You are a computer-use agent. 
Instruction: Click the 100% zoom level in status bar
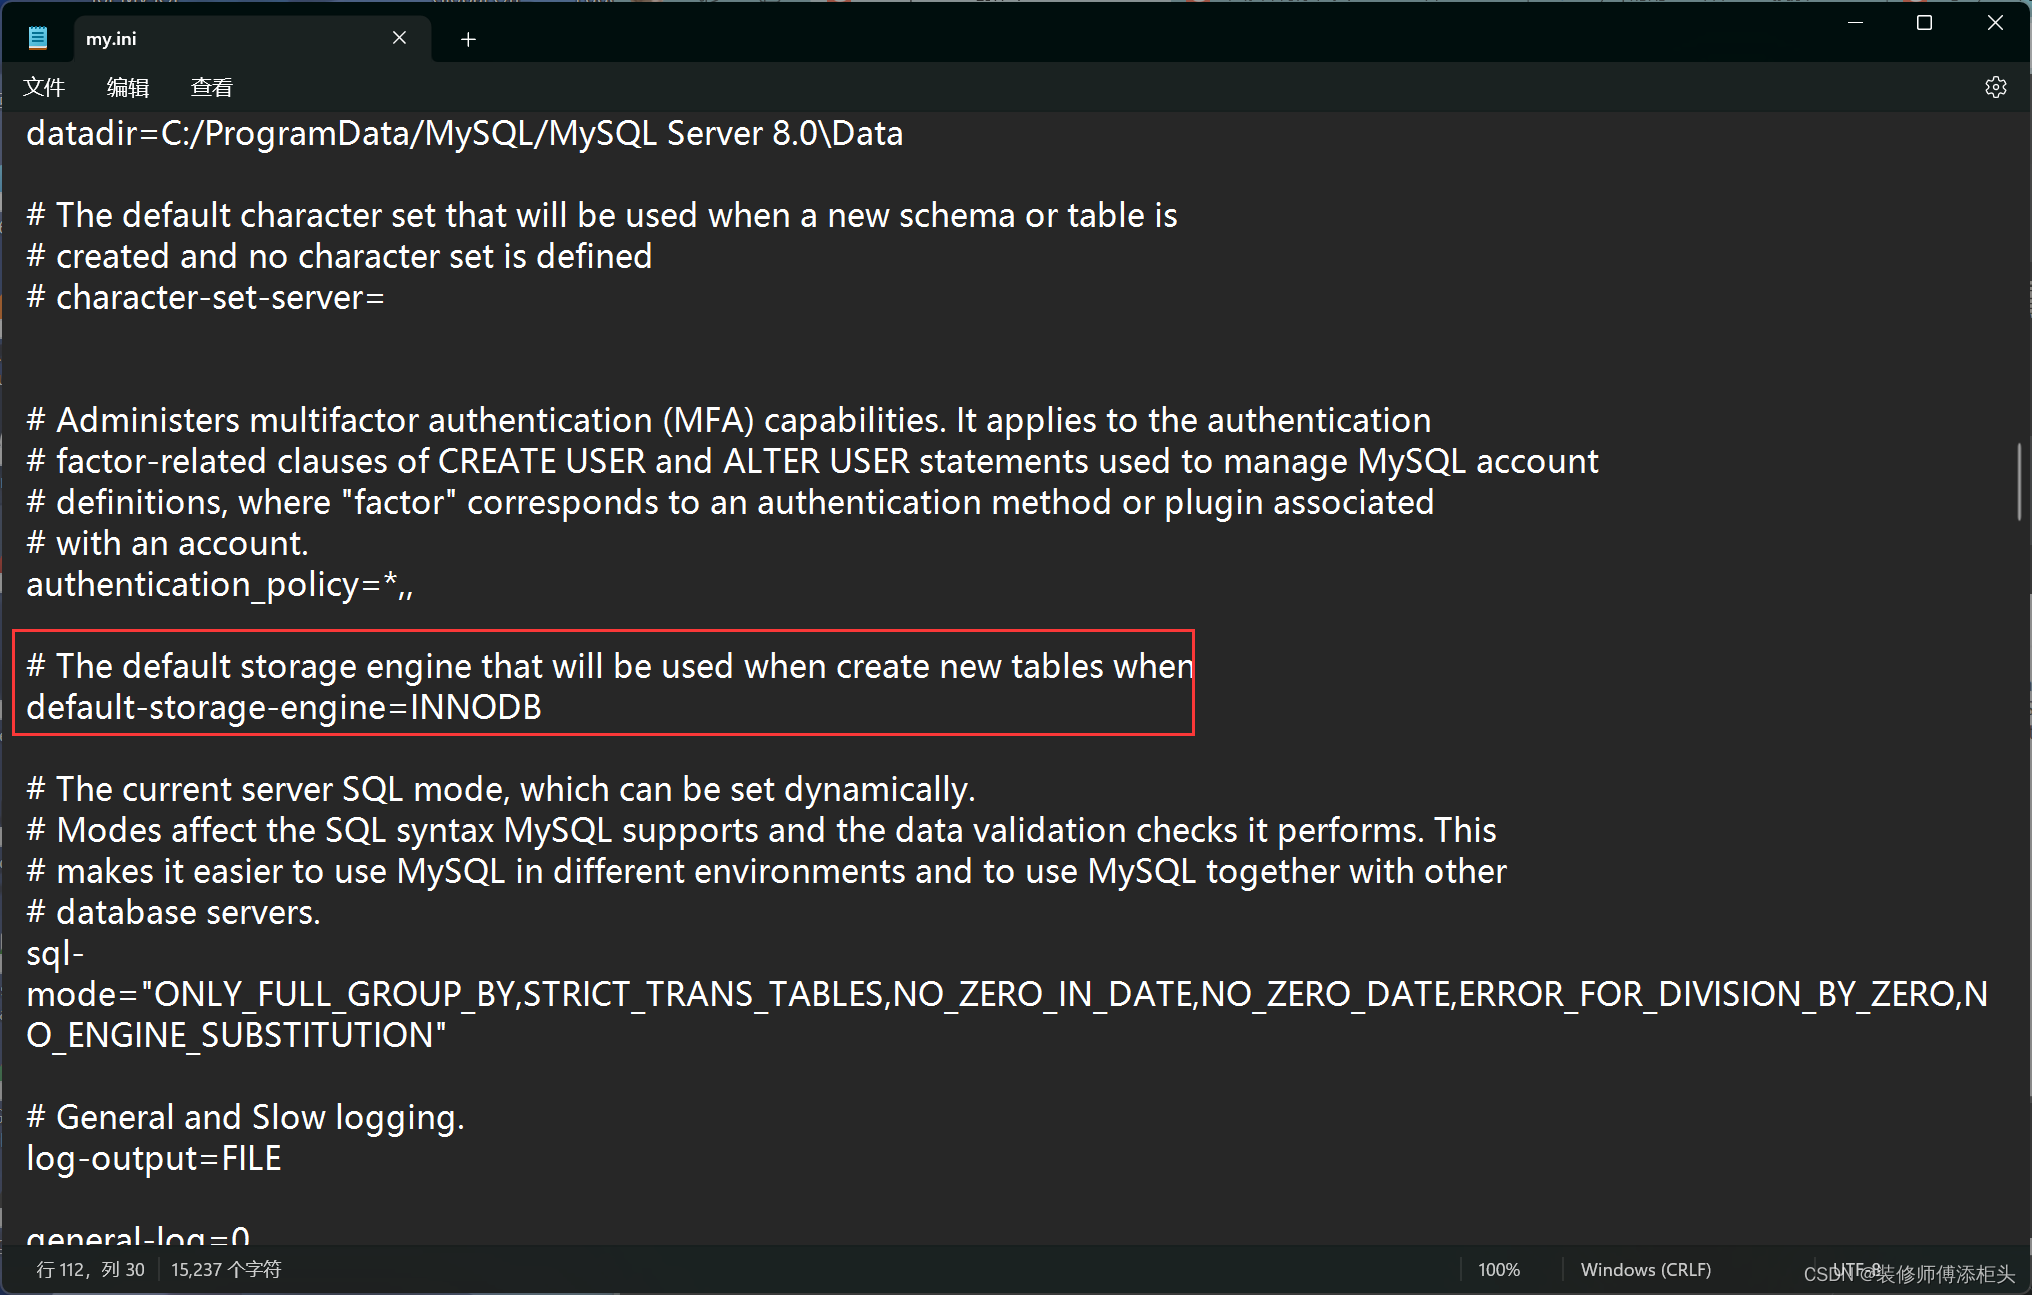1498,1269
